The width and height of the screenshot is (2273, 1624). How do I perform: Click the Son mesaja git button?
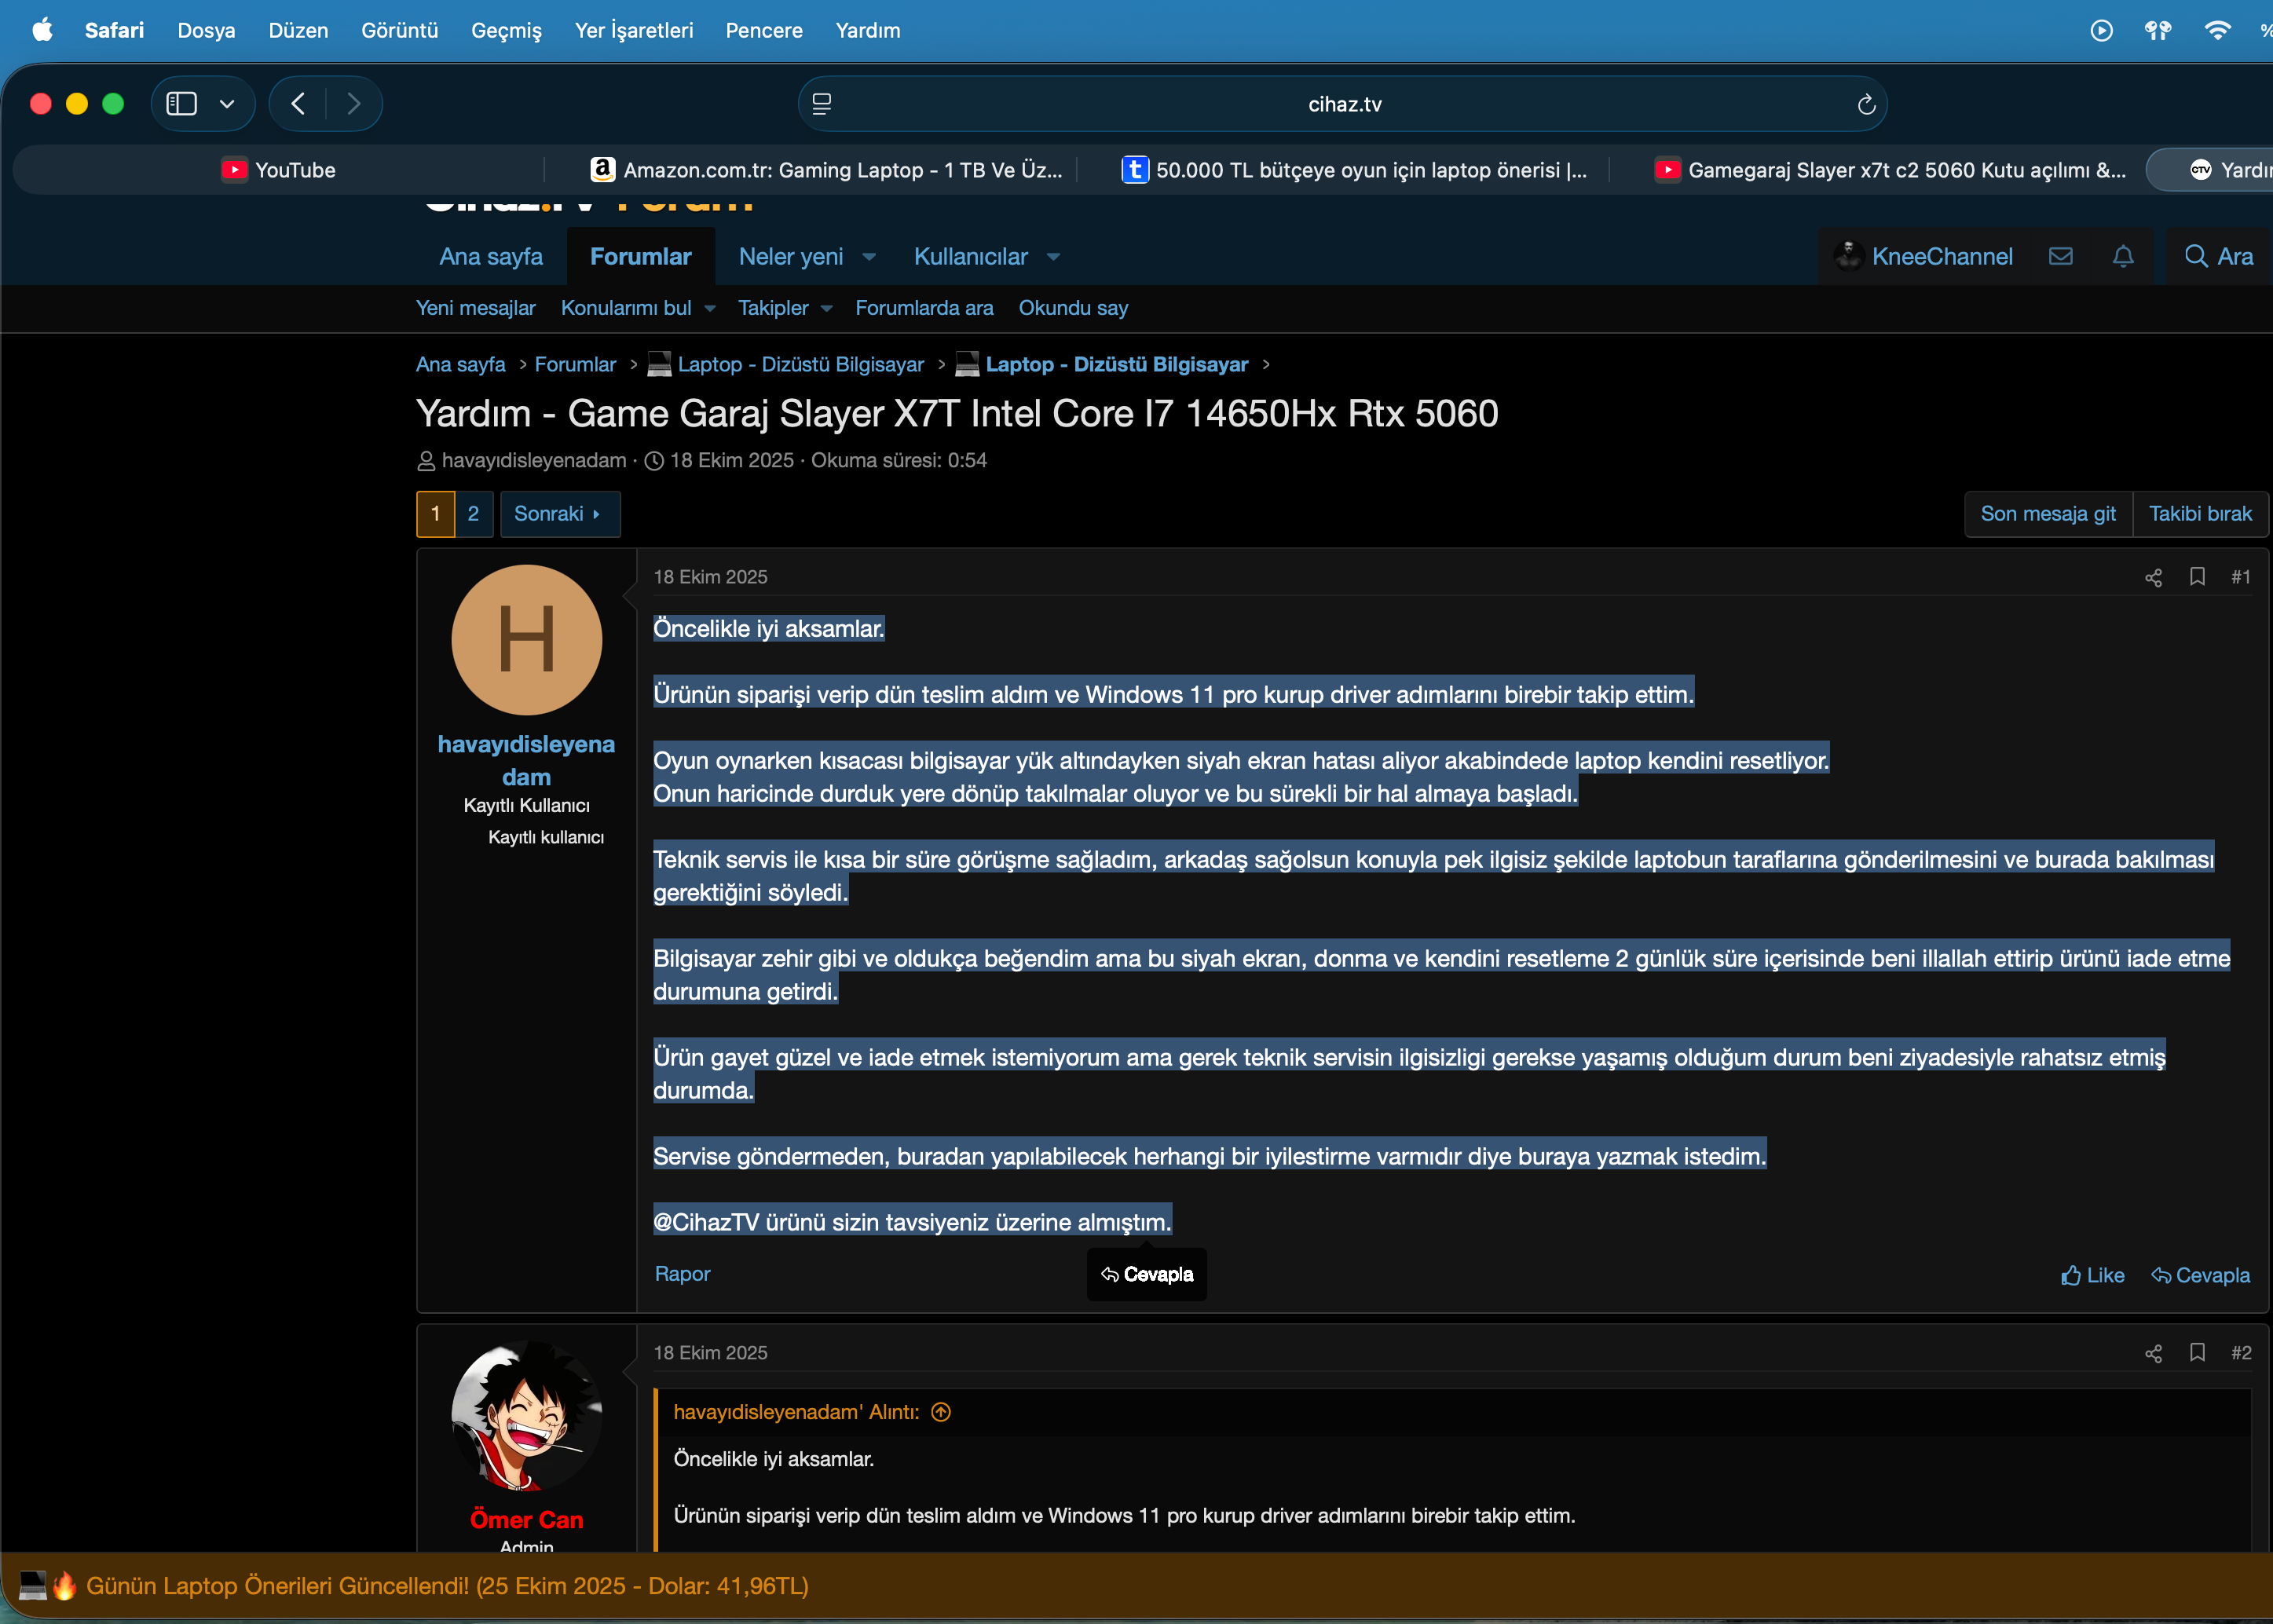[x=2048, y=514]
